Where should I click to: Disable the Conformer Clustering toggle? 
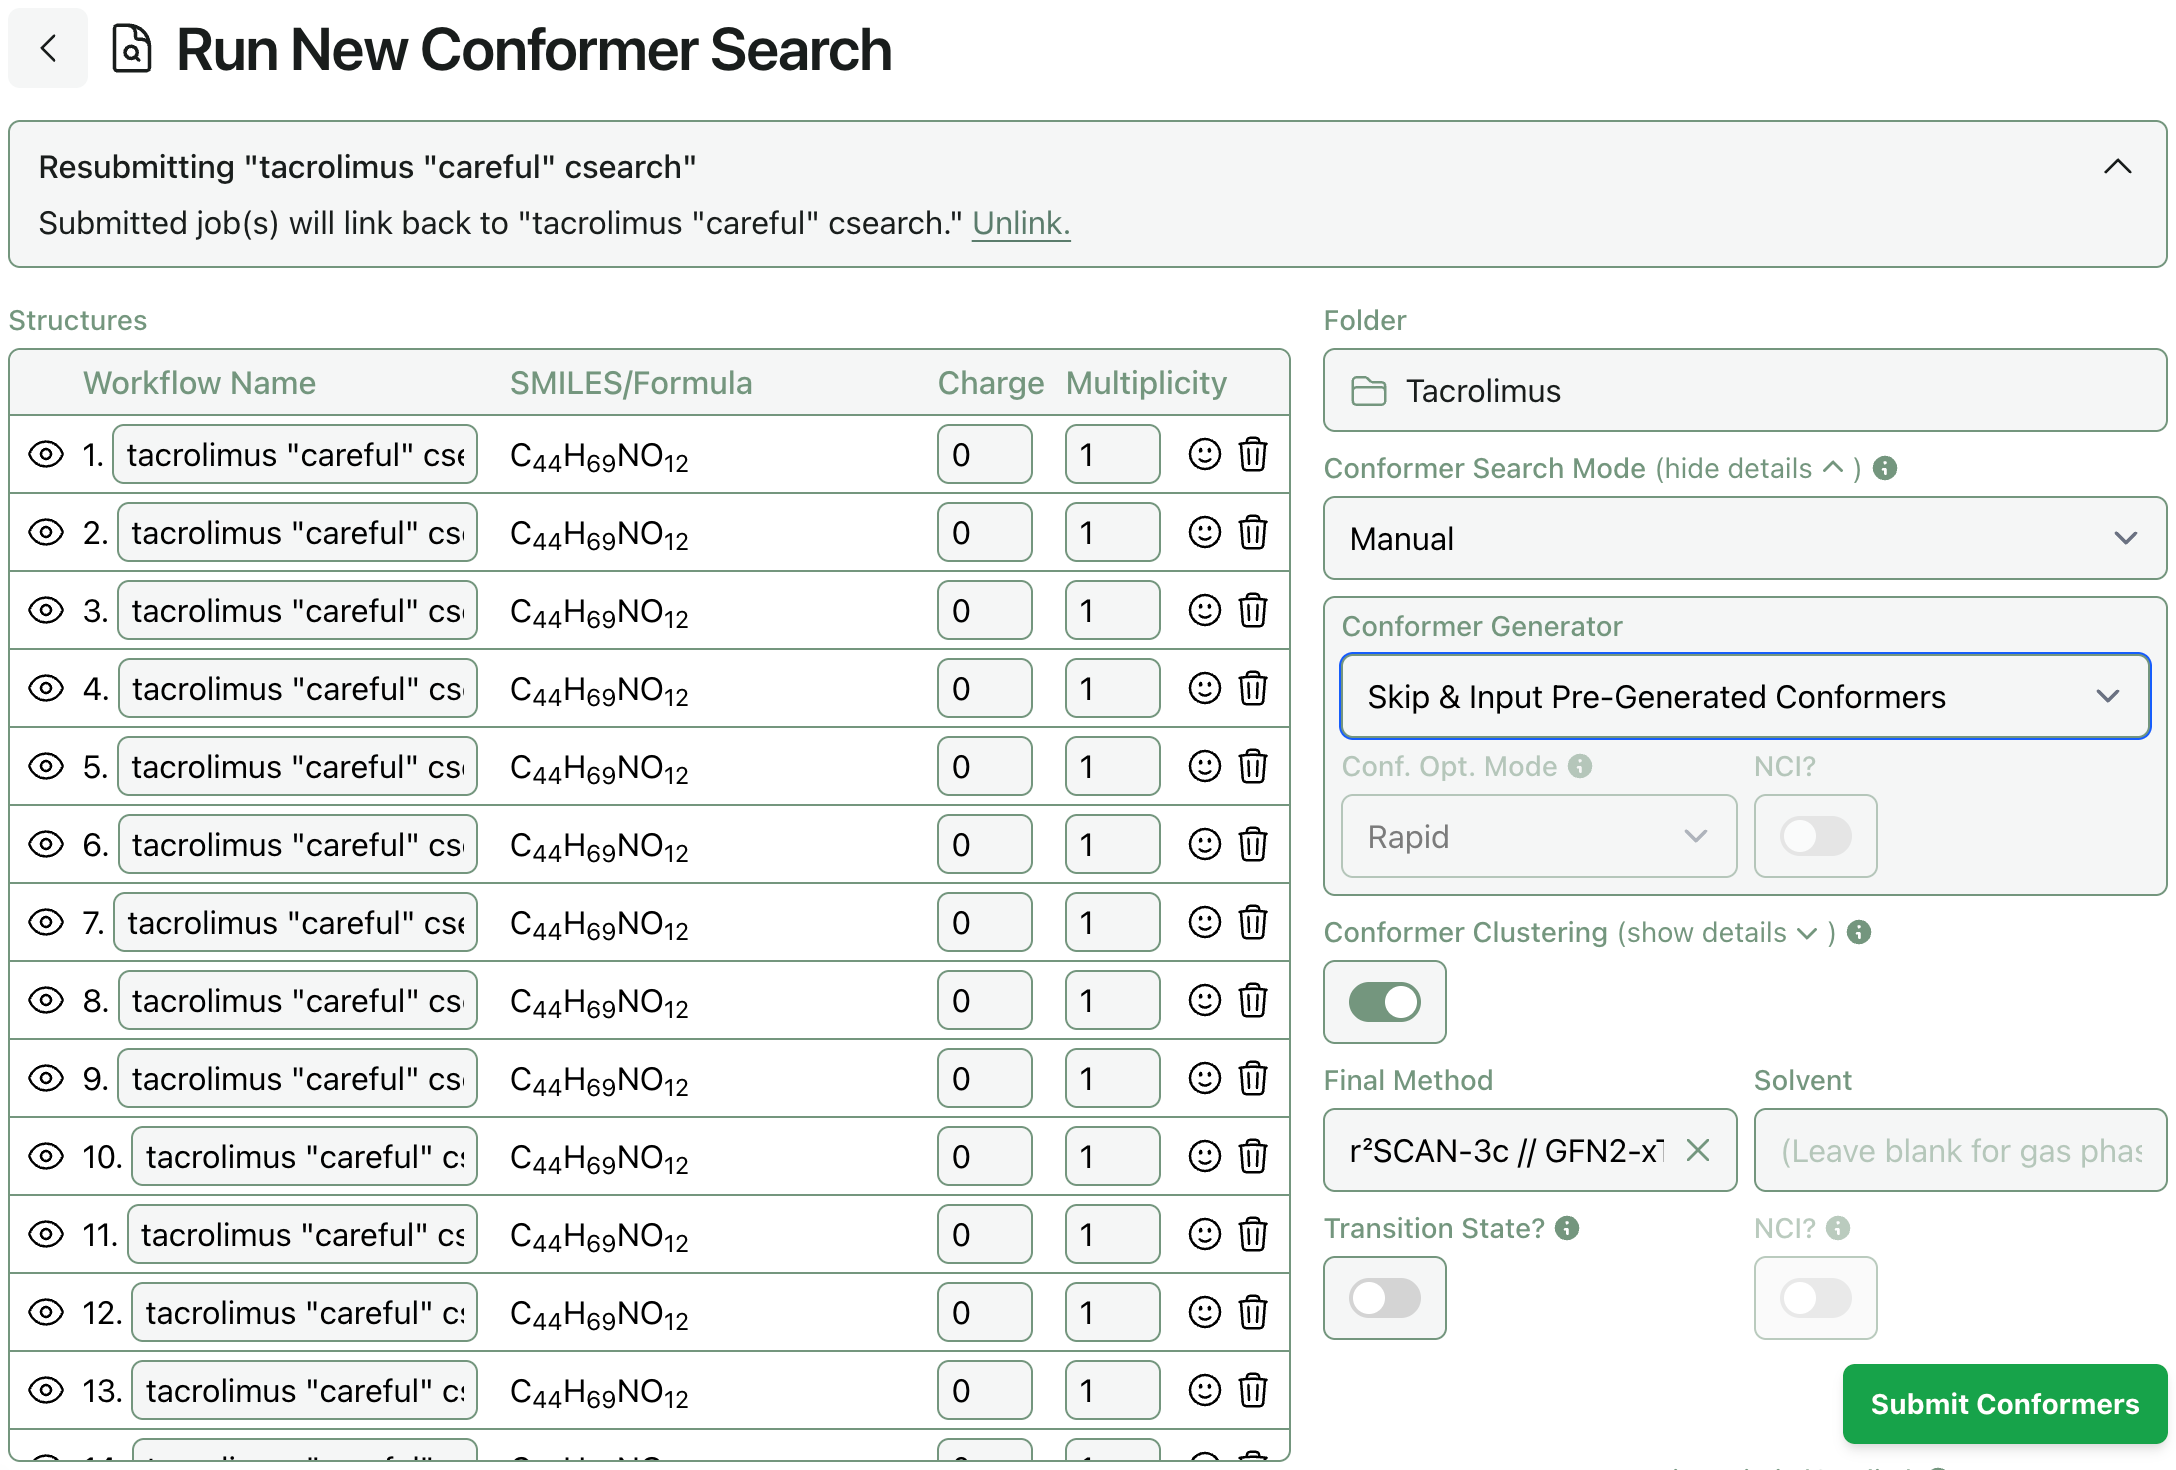[x=1384, y=1002]
